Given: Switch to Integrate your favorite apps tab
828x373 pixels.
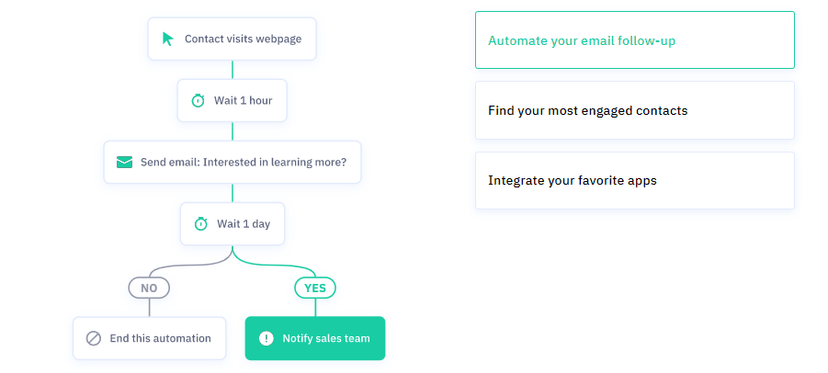Looking at the screenshot, I should tap(635, 181).
